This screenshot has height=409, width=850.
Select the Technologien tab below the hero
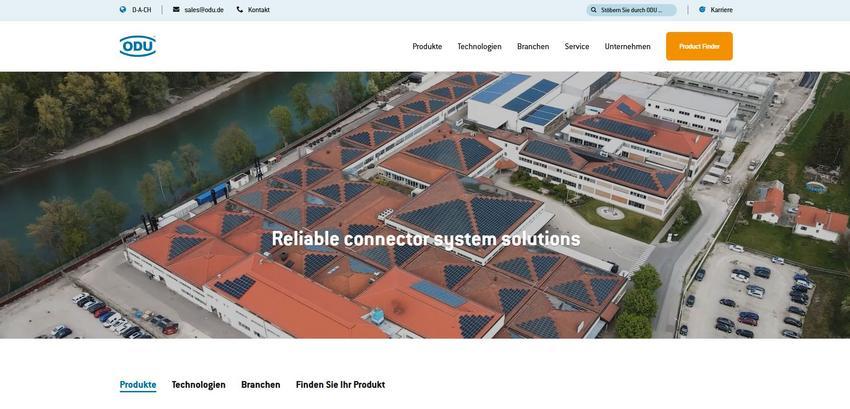pyautogui.click(x=198, y=385)
